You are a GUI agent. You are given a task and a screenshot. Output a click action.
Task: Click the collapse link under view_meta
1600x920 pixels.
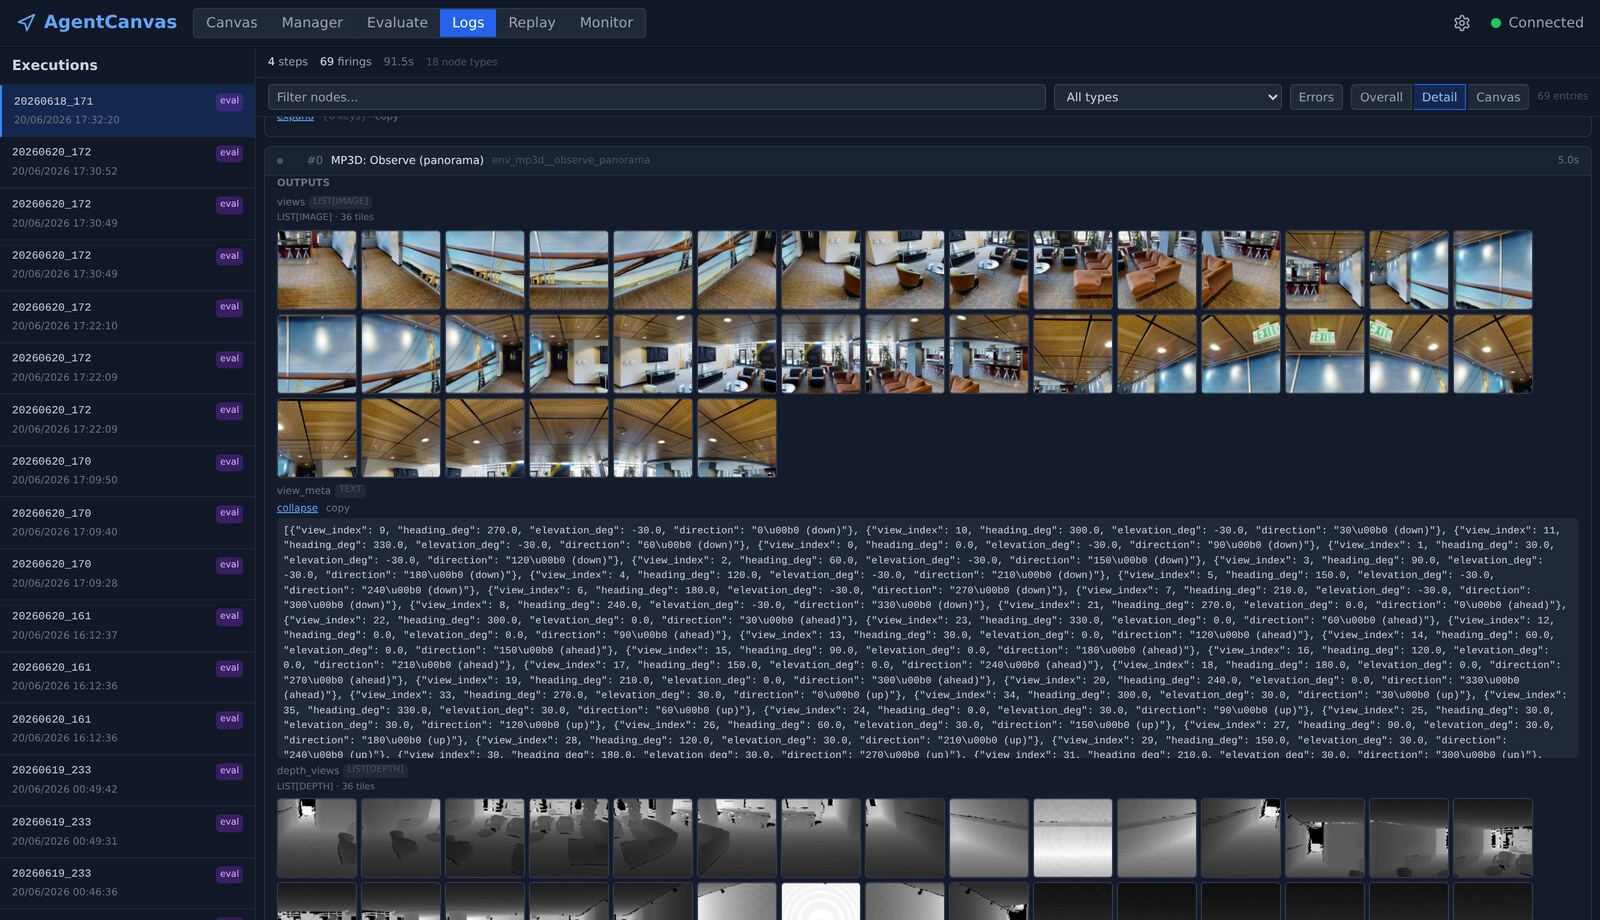coord(297,508)
